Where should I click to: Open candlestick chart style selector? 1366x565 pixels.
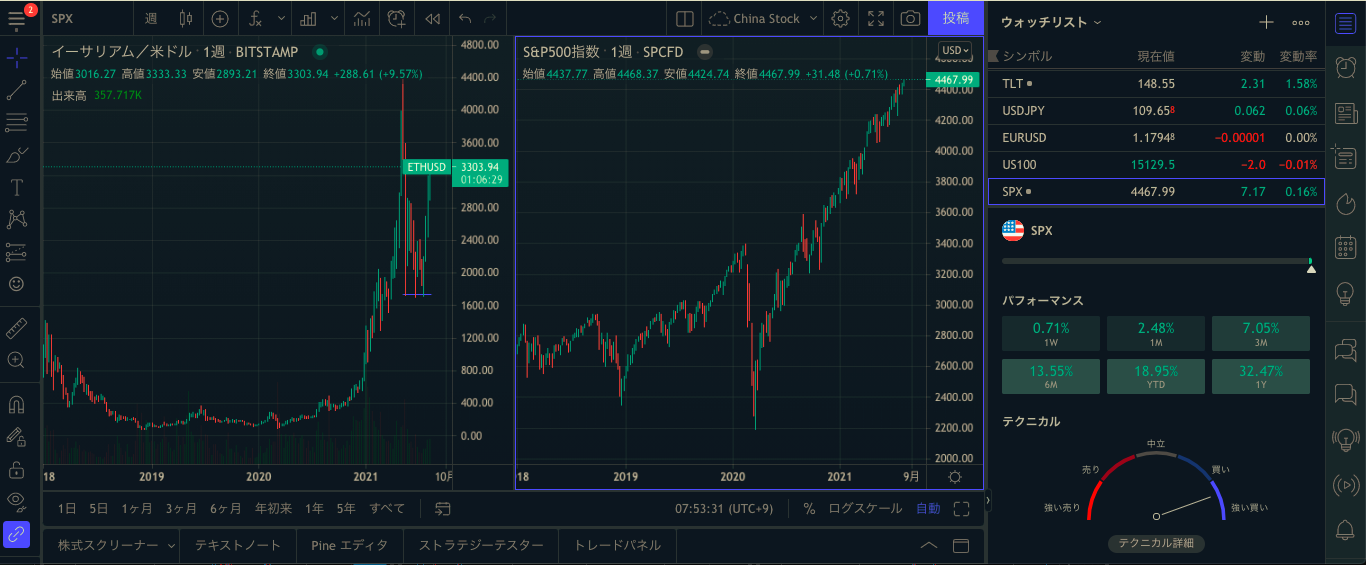[x=185, y=18]
